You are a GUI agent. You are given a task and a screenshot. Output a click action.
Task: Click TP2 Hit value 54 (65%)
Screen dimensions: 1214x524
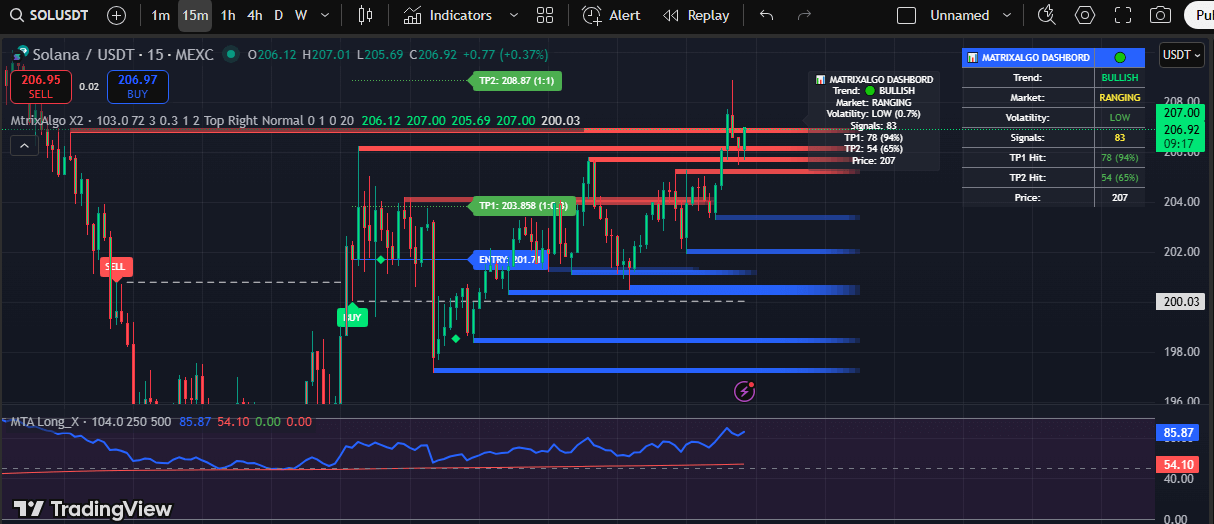1119,177
